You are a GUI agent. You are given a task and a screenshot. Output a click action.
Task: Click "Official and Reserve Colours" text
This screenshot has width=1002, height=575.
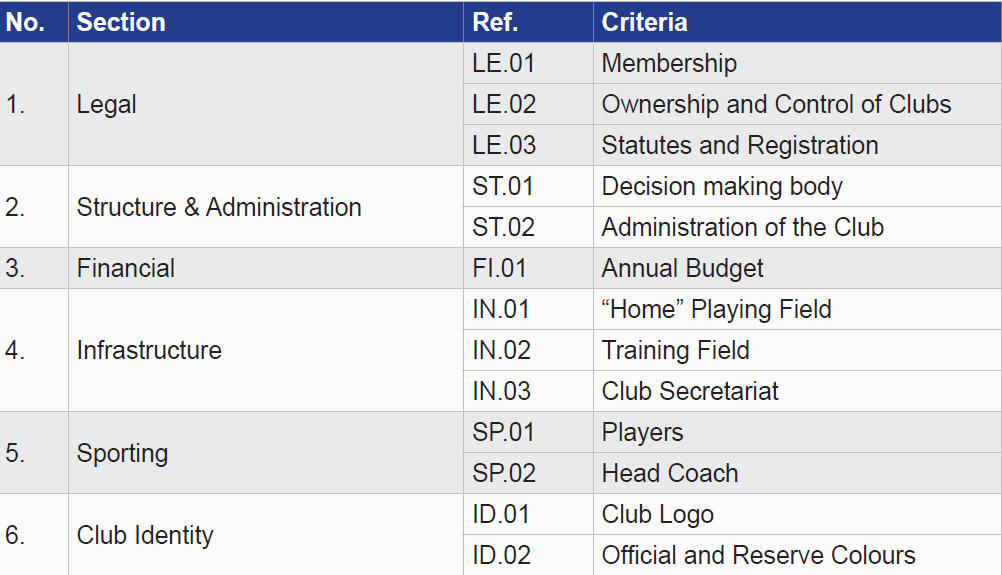point(758,555)
